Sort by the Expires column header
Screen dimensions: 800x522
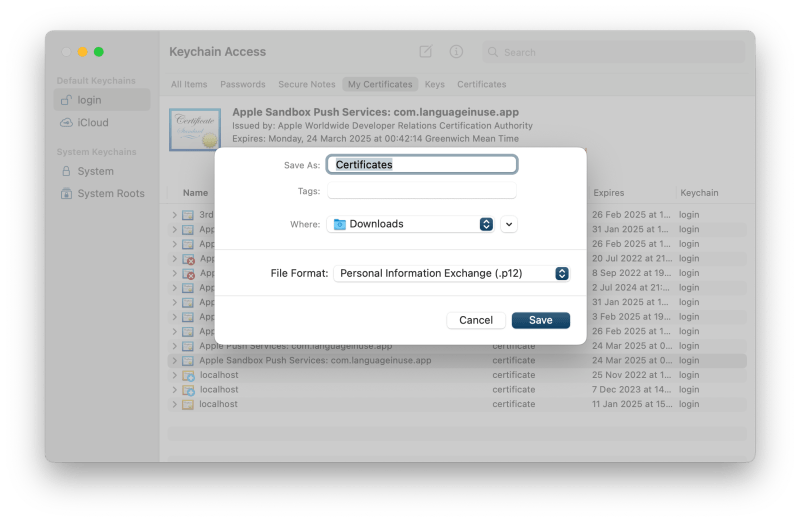point(609,193)
